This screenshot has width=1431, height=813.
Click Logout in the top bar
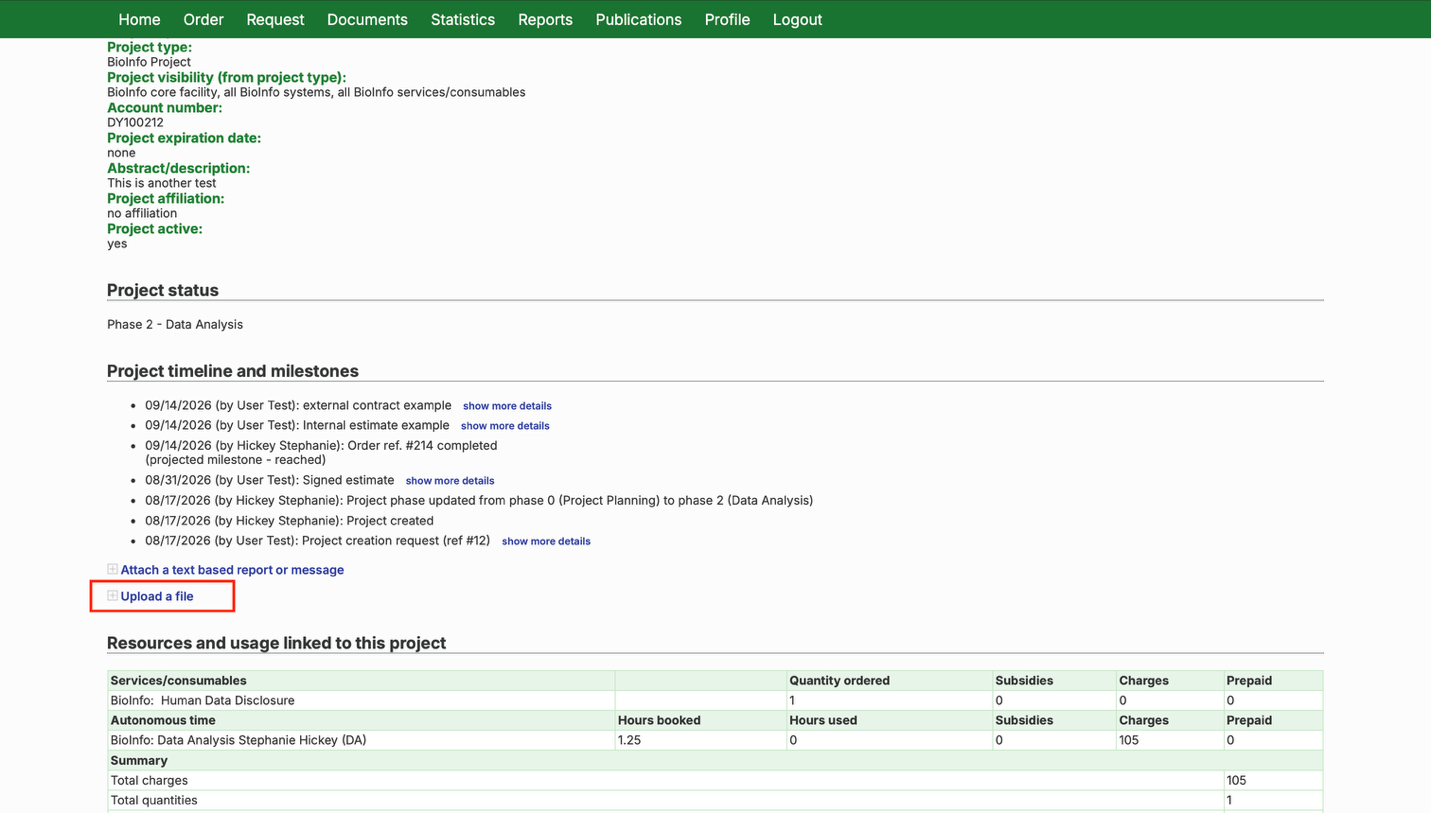click(x=797, y=20)
